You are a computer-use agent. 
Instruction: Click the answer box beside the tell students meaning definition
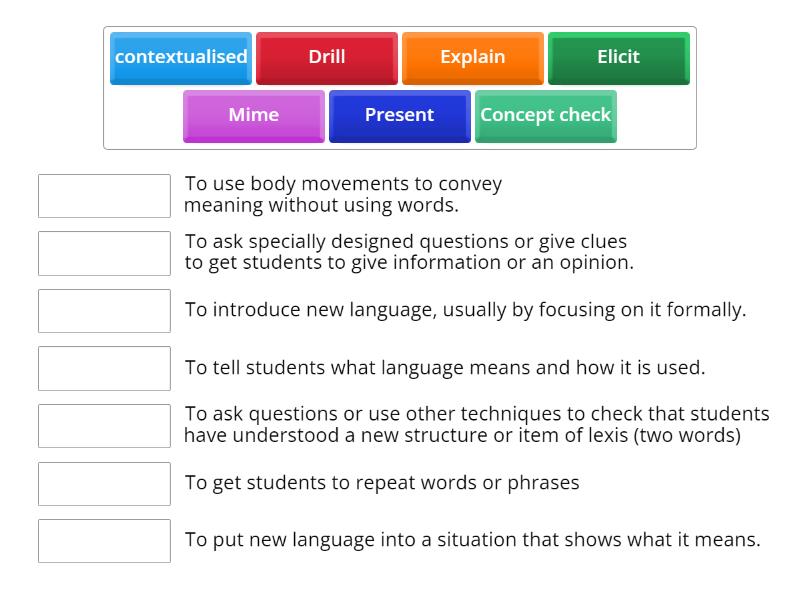[x=104, y=368]
